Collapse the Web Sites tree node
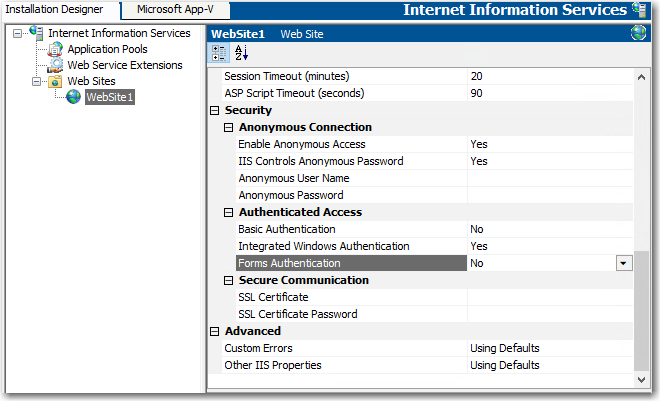The width and height of the screenshot is (660, 401). [x=37, y=81]
